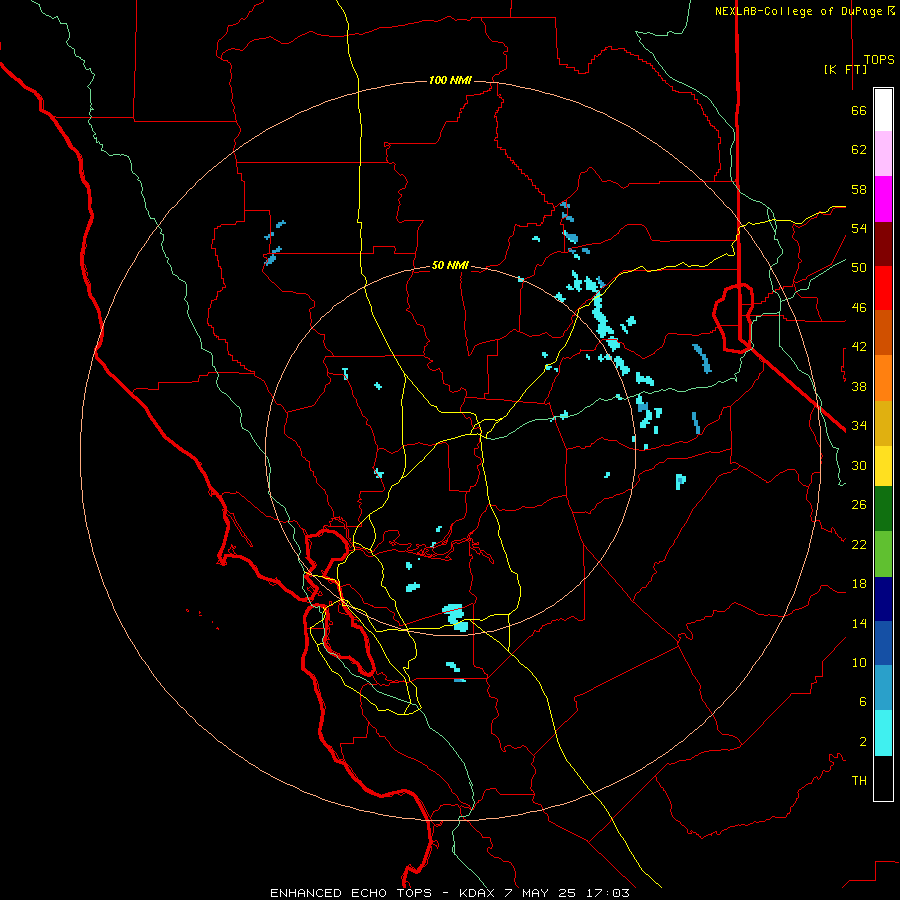Pick the bright orange legend swatch

point(883,378)
